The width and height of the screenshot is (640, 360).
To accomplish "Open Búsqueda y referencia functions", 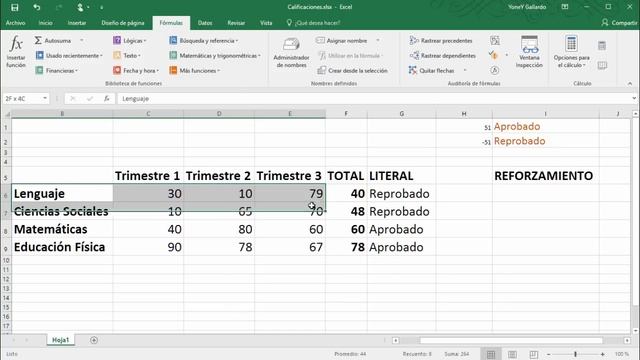I will [x=203, y=40].
